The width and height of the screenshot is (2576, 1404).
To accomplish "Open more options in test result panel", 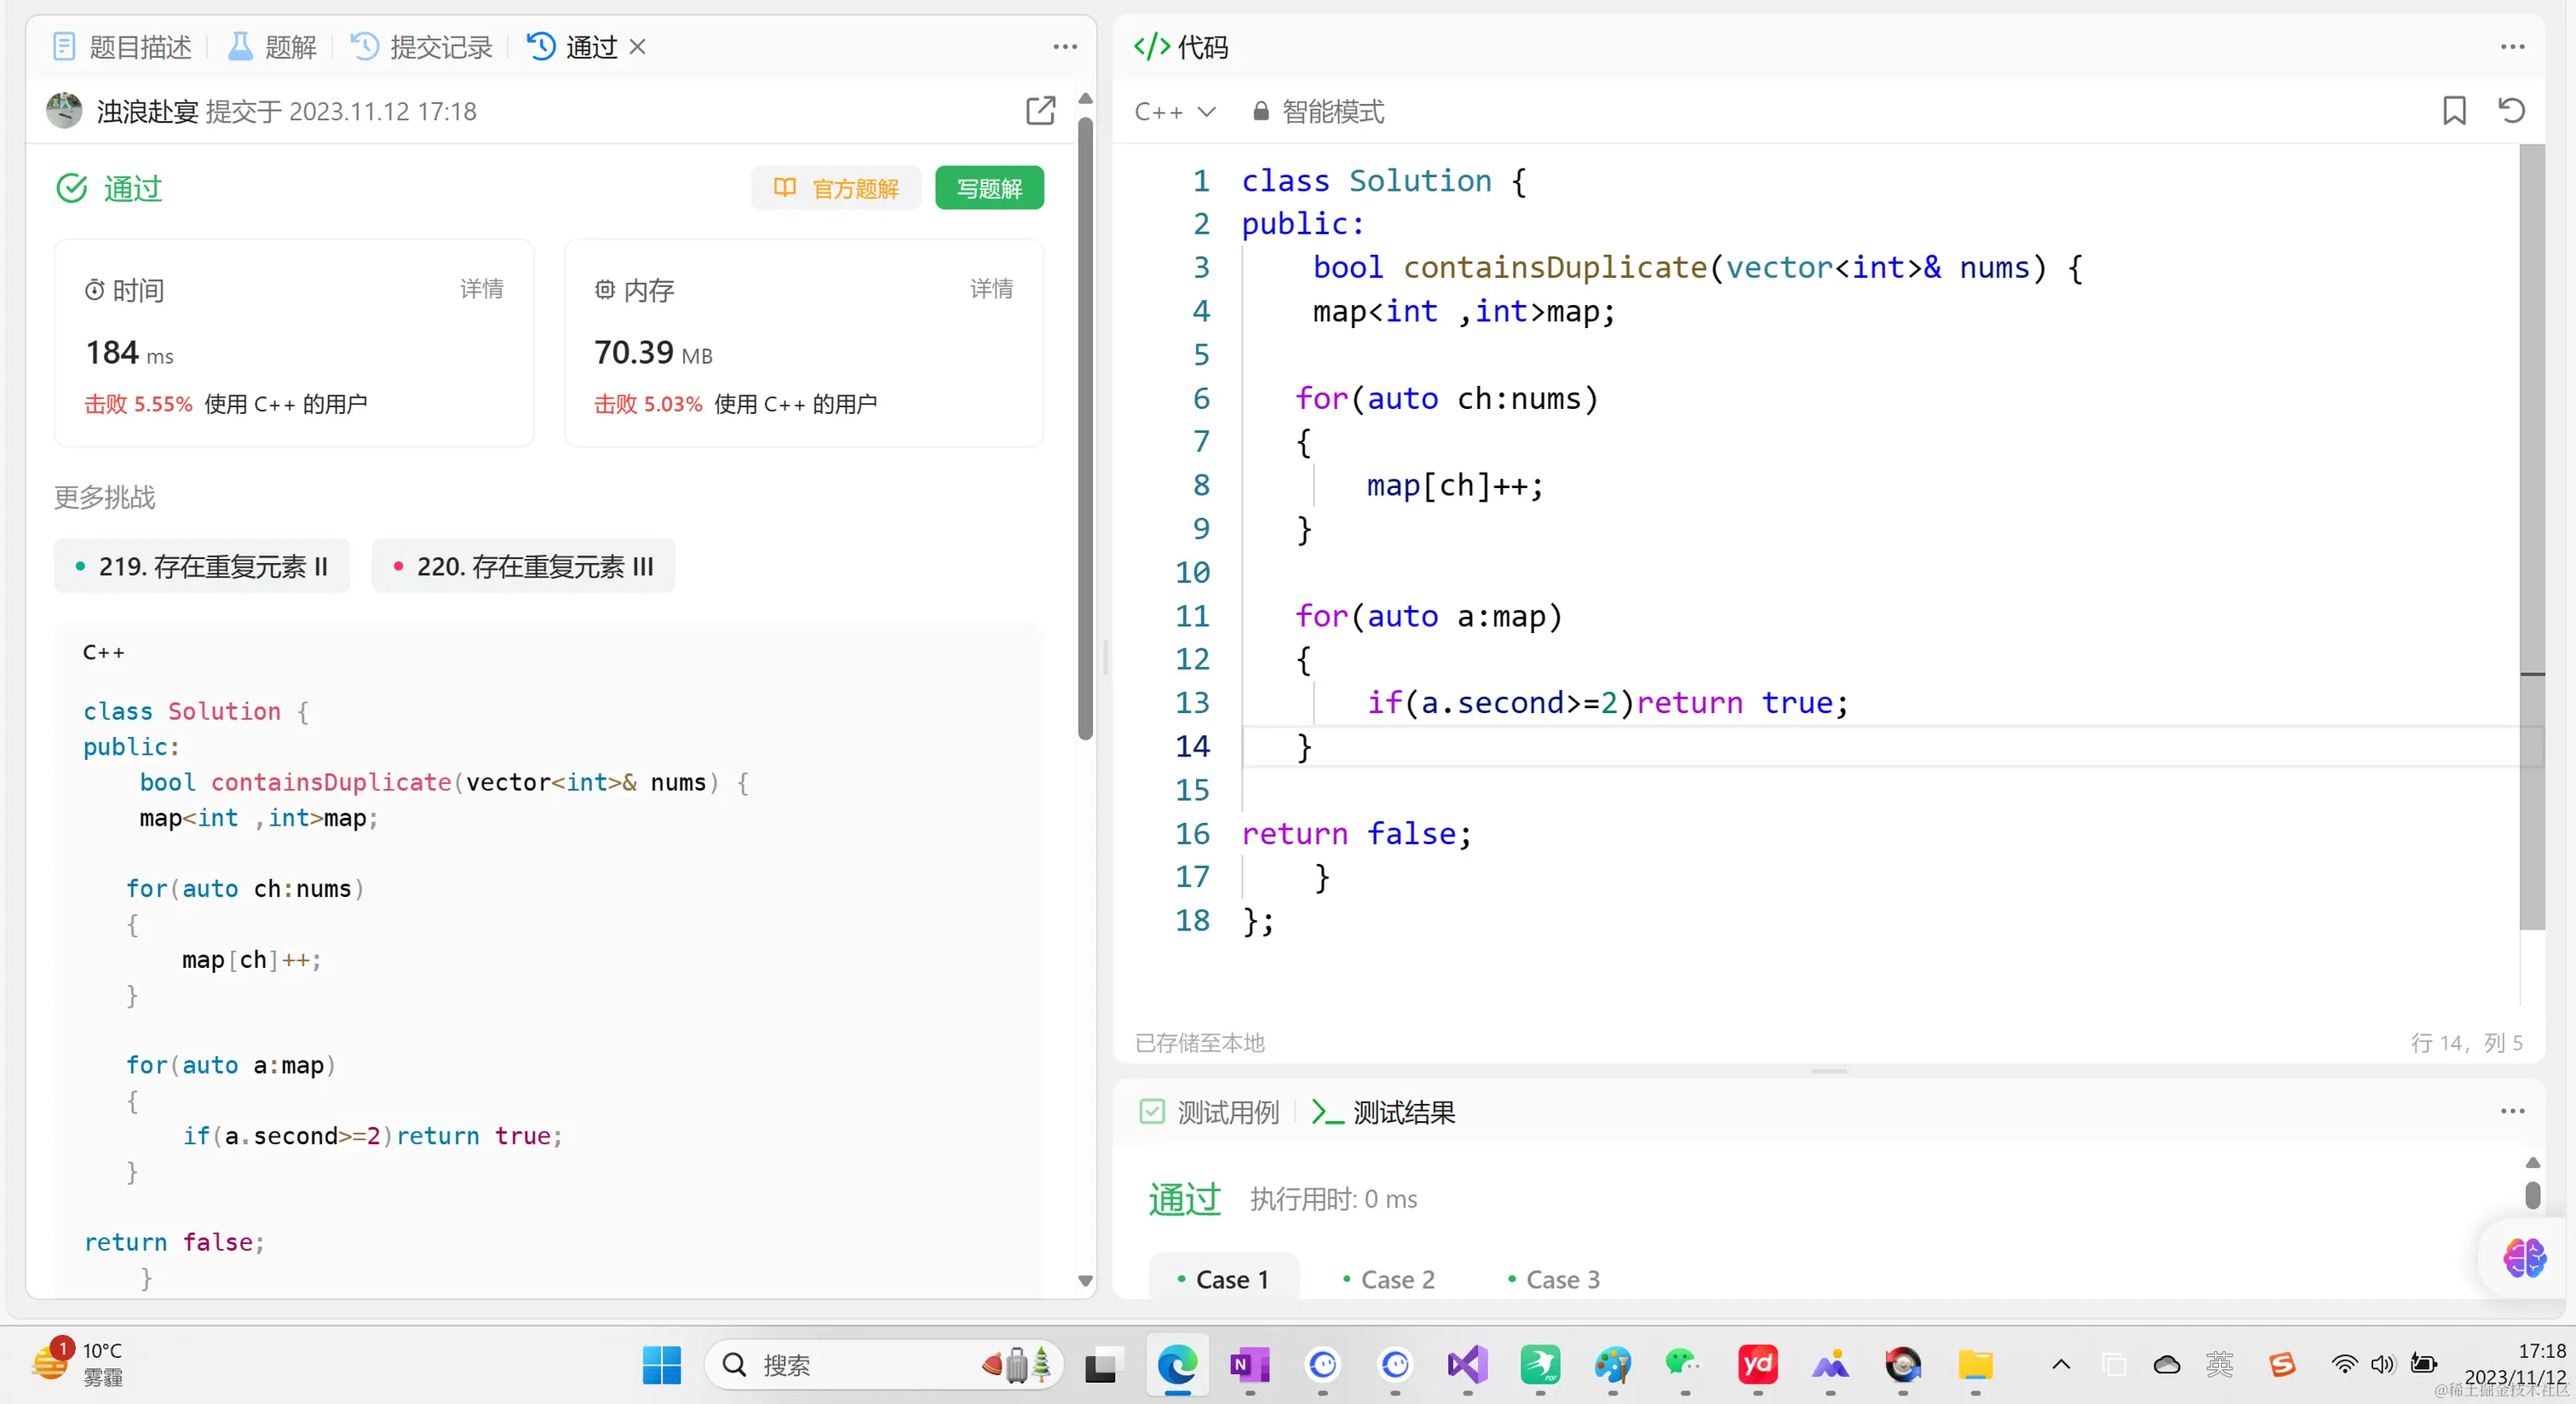I will [x=2512, y=1111].
